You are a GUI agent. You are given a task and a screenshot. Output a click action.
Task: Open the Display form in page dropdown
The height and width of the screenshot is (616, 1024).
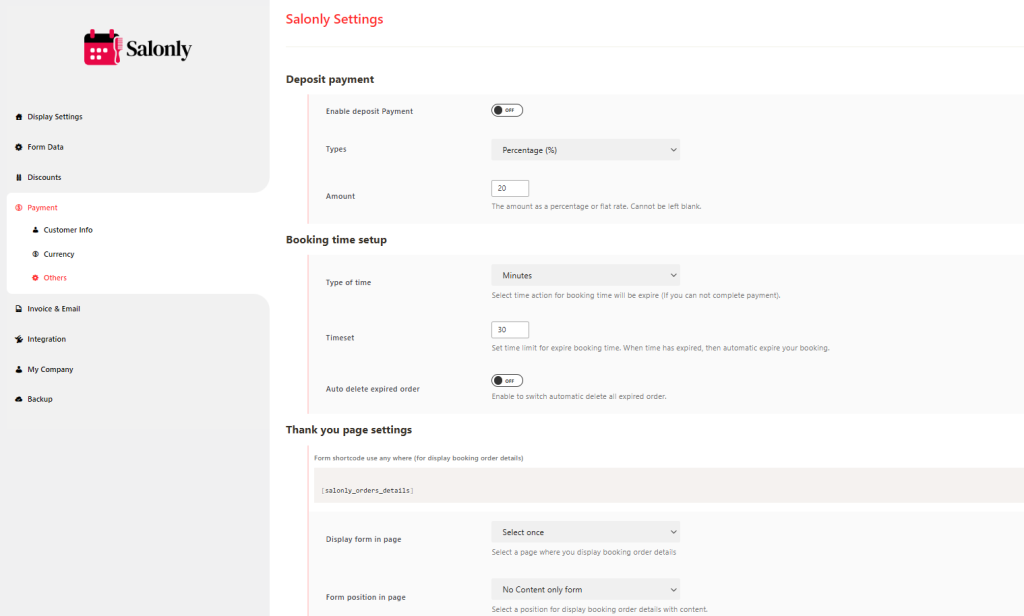click(x=585, y=532)
